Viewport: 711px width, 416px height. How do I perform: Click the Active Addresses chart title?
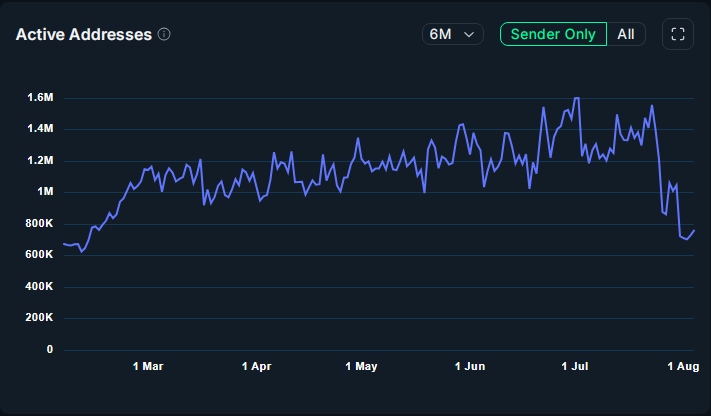[84, 34]
